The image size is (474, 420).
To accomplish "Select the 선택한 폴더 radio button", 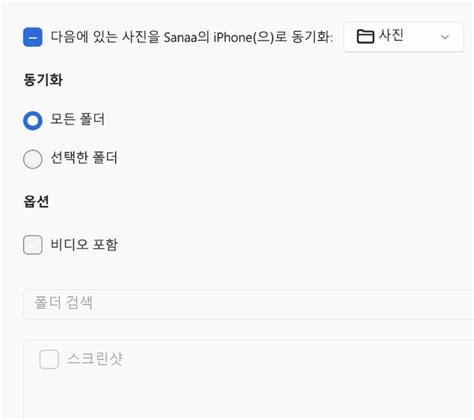I will [x=33, y=159].
